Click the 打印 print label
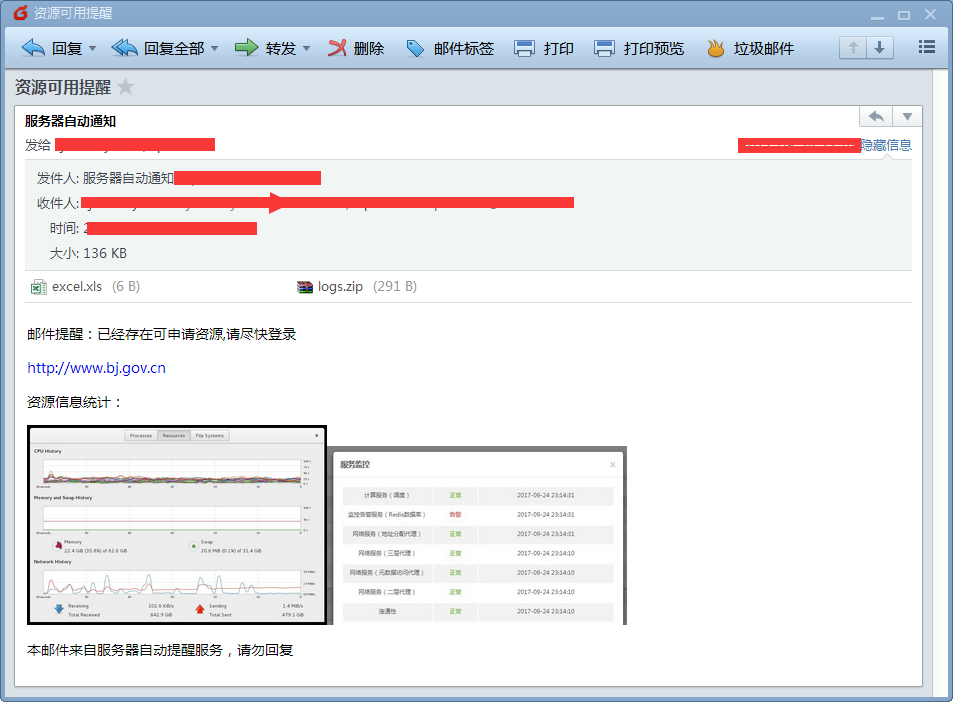953x702 pixels. tap(559, 49)
